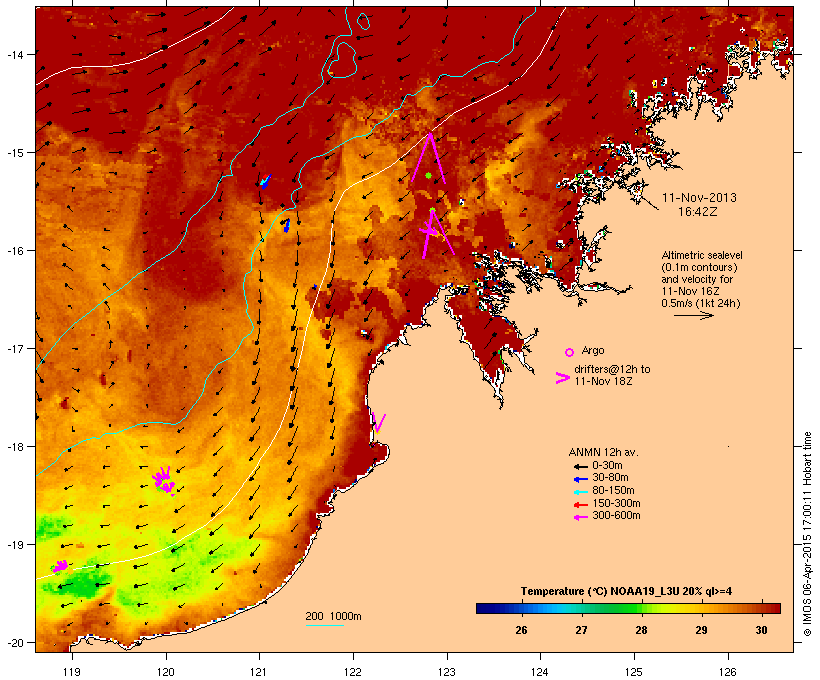Click the dark blue 26°C end of colorbar

pos(484,608)
